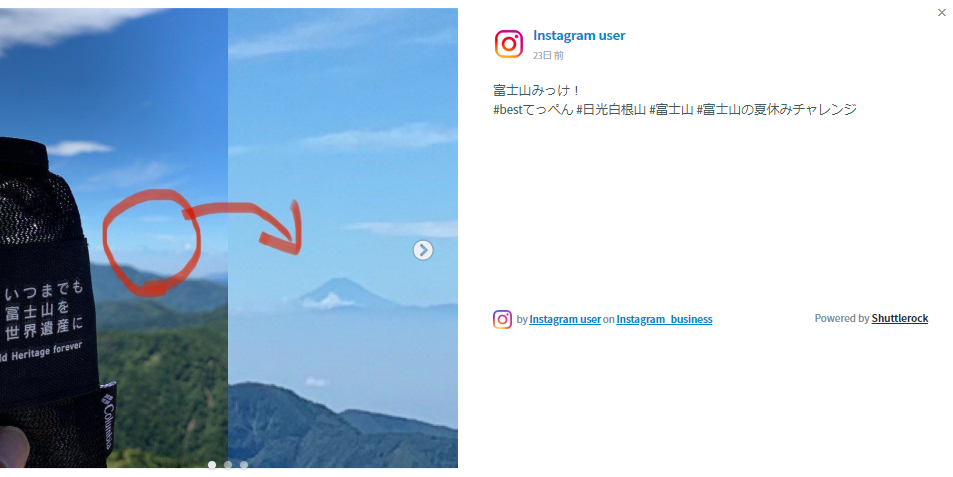953x477 pixels.
Task: Click the caption text "富士山みっけ！"
Action: (537, 91)
